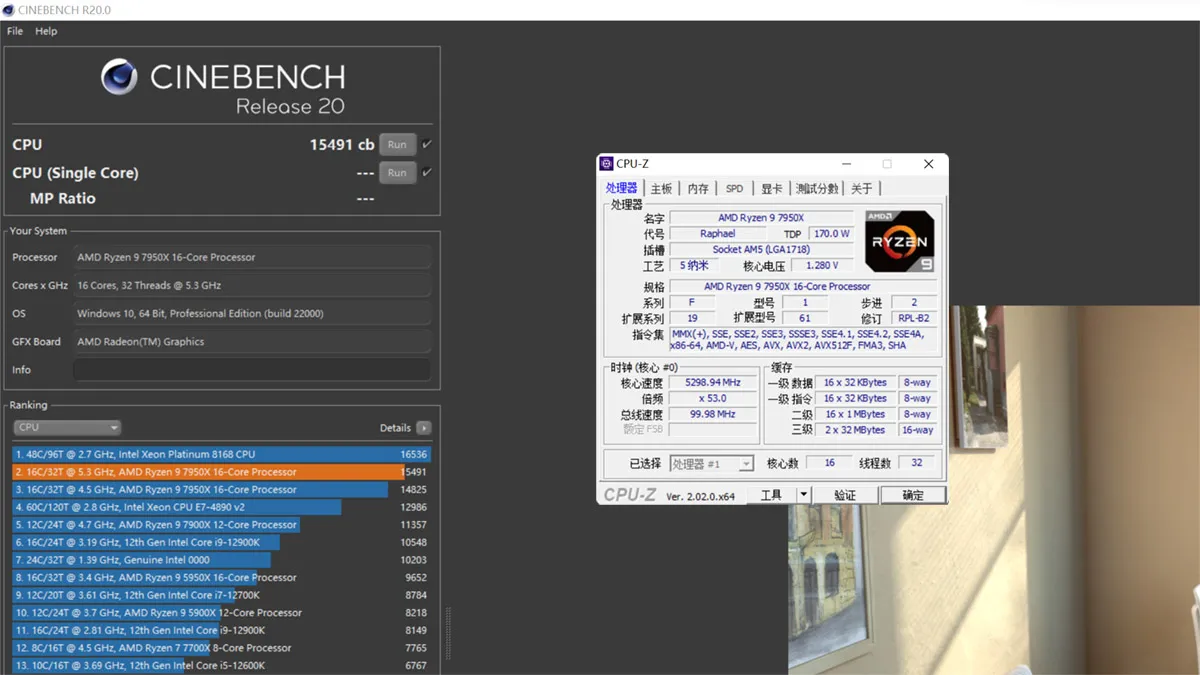Select ranking row i9-12900K at 2.81 GHz
Image resolution: width=1200 pixels, height=675 pixels.
tap(222, 630)
